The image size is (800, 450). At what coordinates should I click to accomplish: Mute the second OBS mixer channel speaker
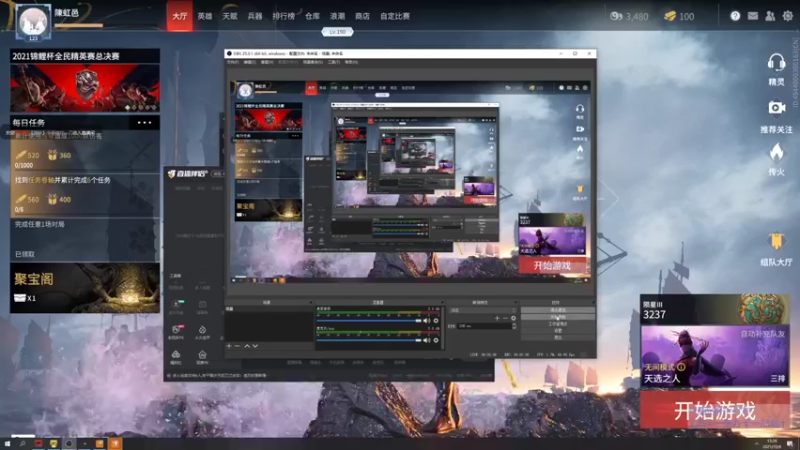427,340
